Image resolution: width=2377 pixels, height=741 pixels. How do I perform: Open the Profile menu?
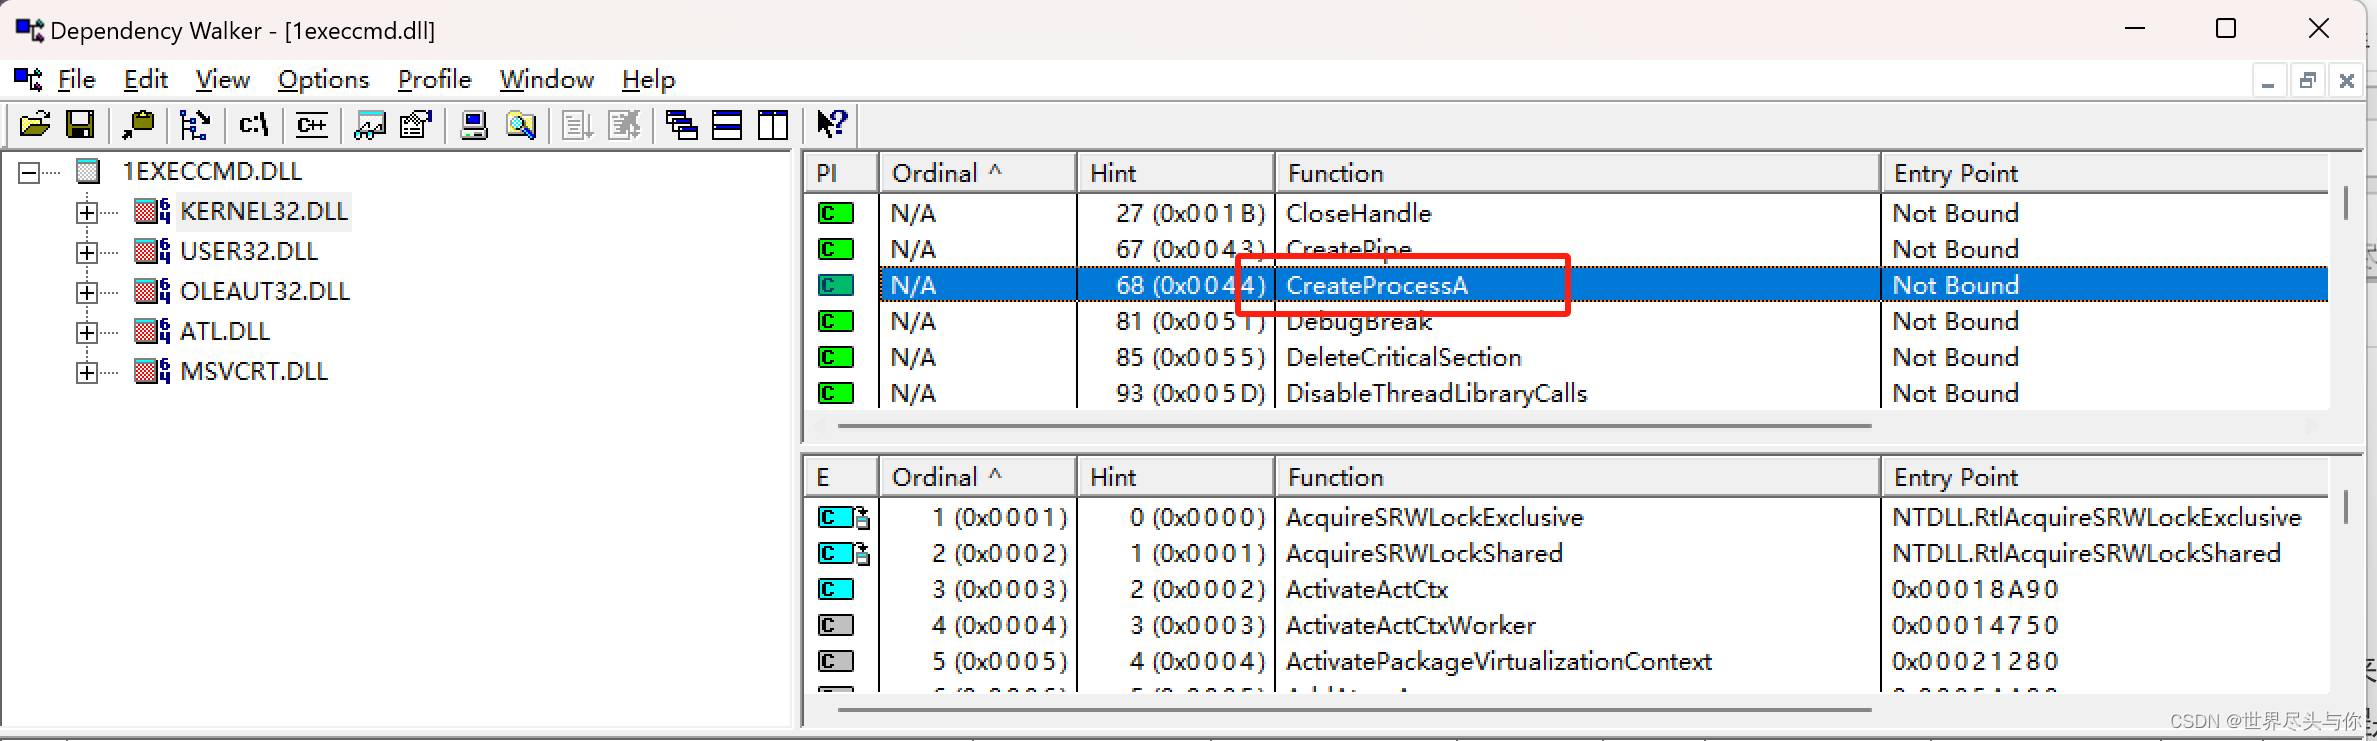coord(434,79)
